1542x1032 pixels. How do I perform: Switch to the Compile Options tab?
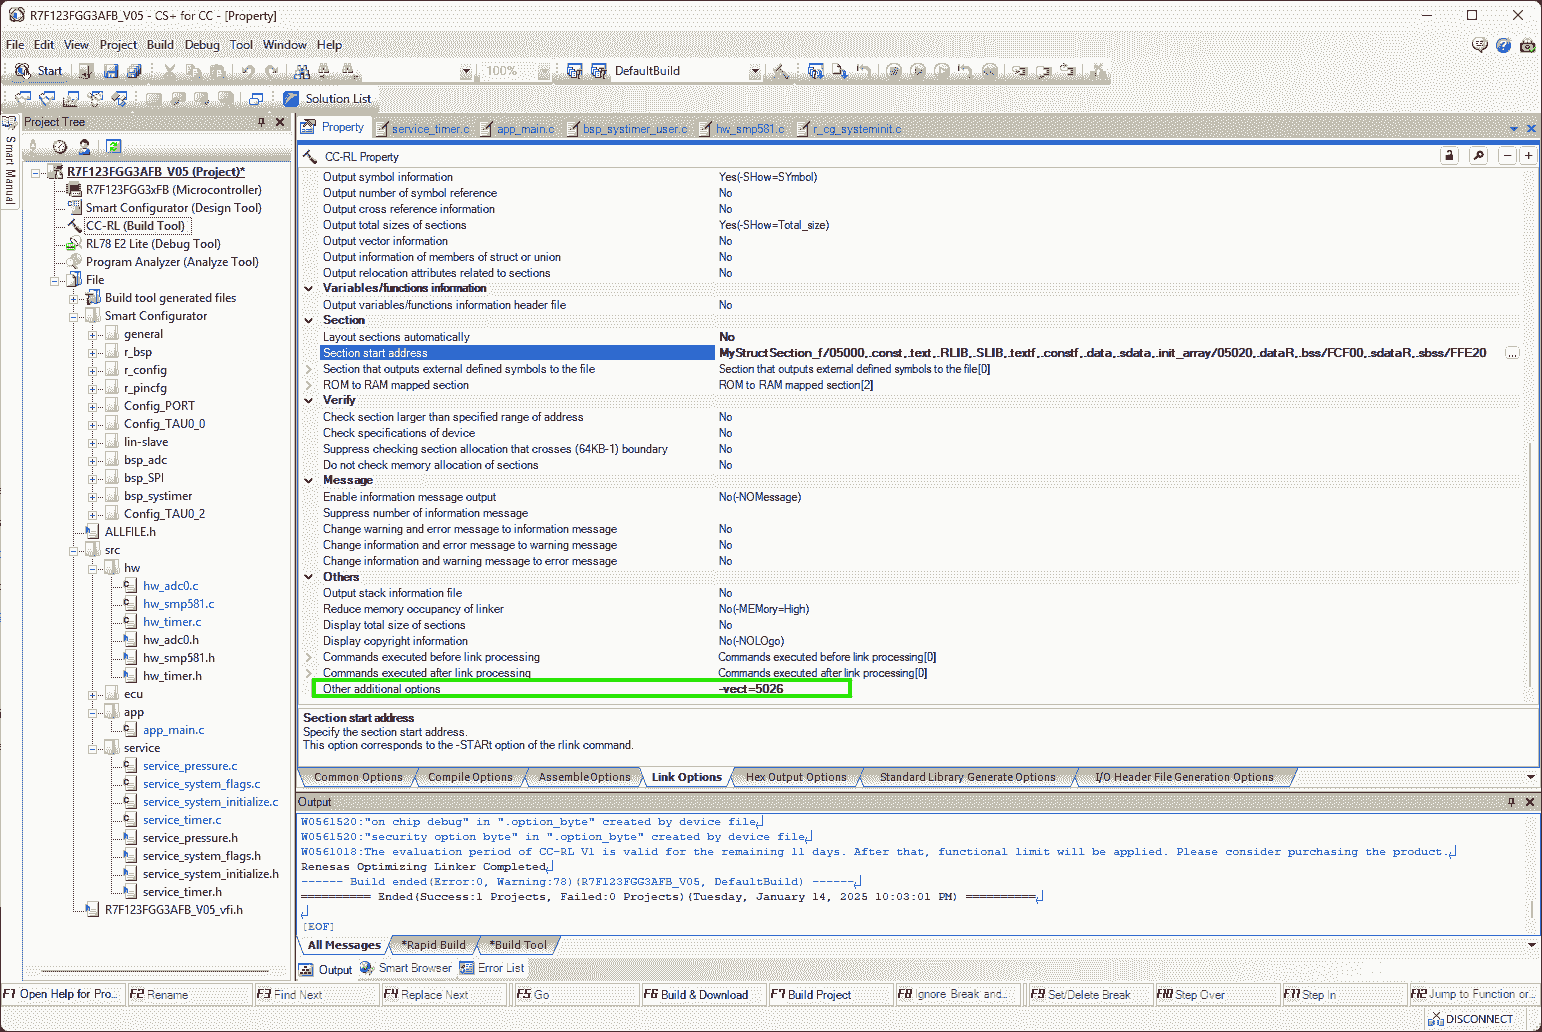coord(469,777)
